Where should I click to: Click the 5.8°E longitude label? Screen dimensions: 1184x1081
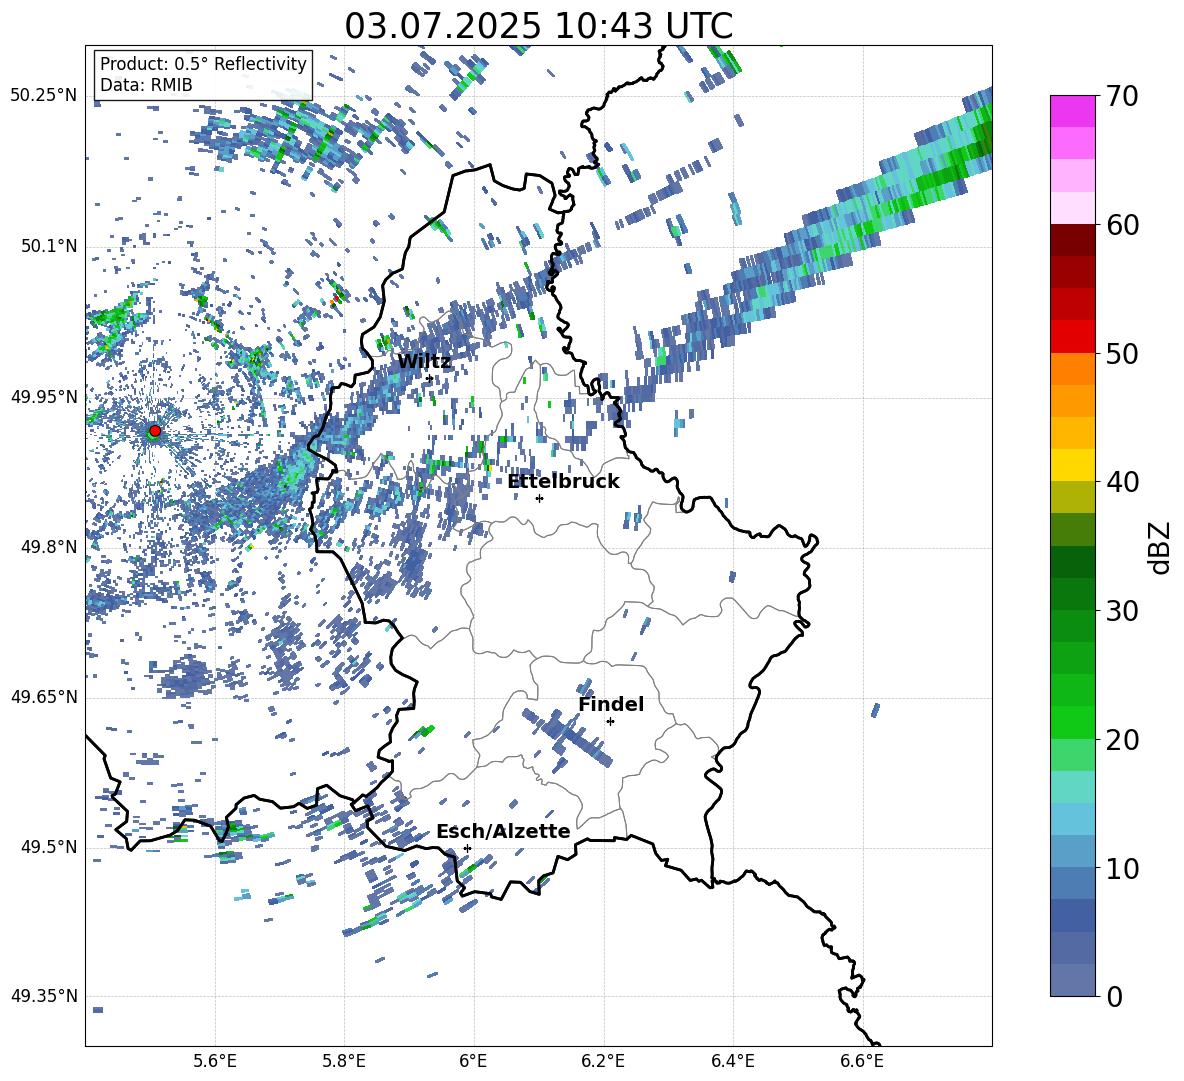pyautogui.click(x=344, y=1061)
